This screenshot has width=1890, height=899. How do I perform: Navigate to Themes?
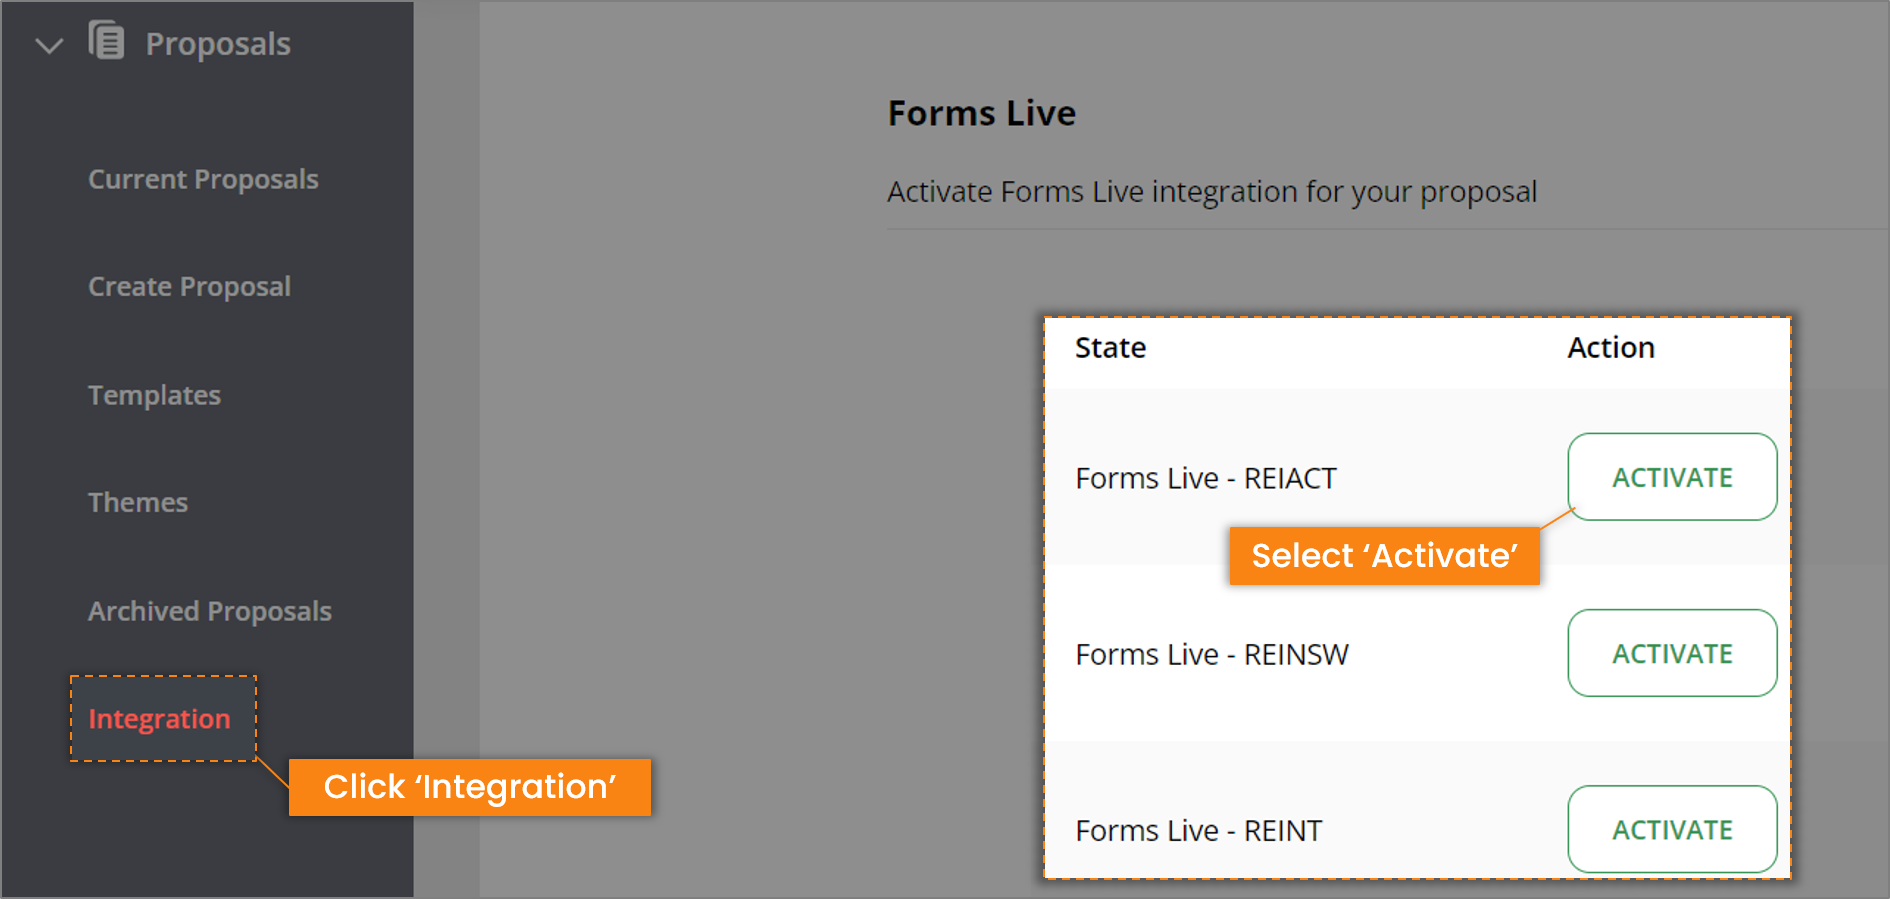138,502
